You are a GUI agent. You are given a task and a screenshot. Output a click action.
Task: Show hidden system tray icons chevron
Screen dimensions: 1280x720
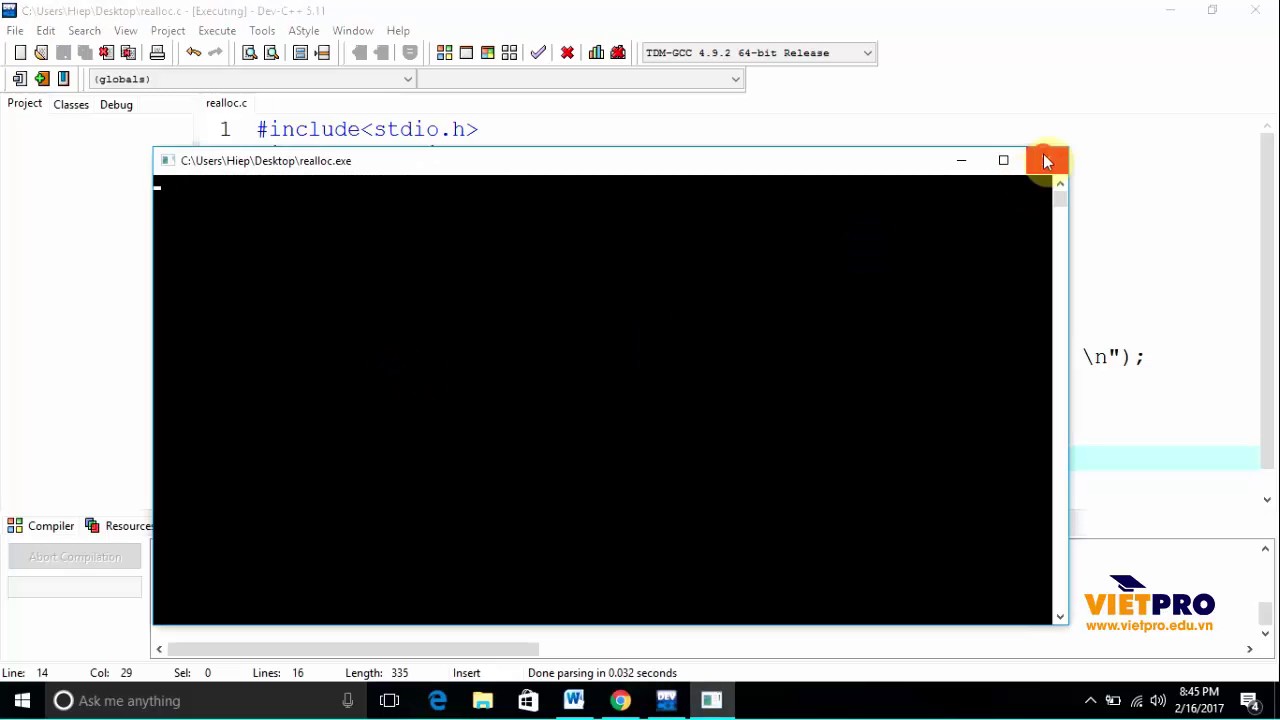pyautogui.click(x=1090, y=700)
